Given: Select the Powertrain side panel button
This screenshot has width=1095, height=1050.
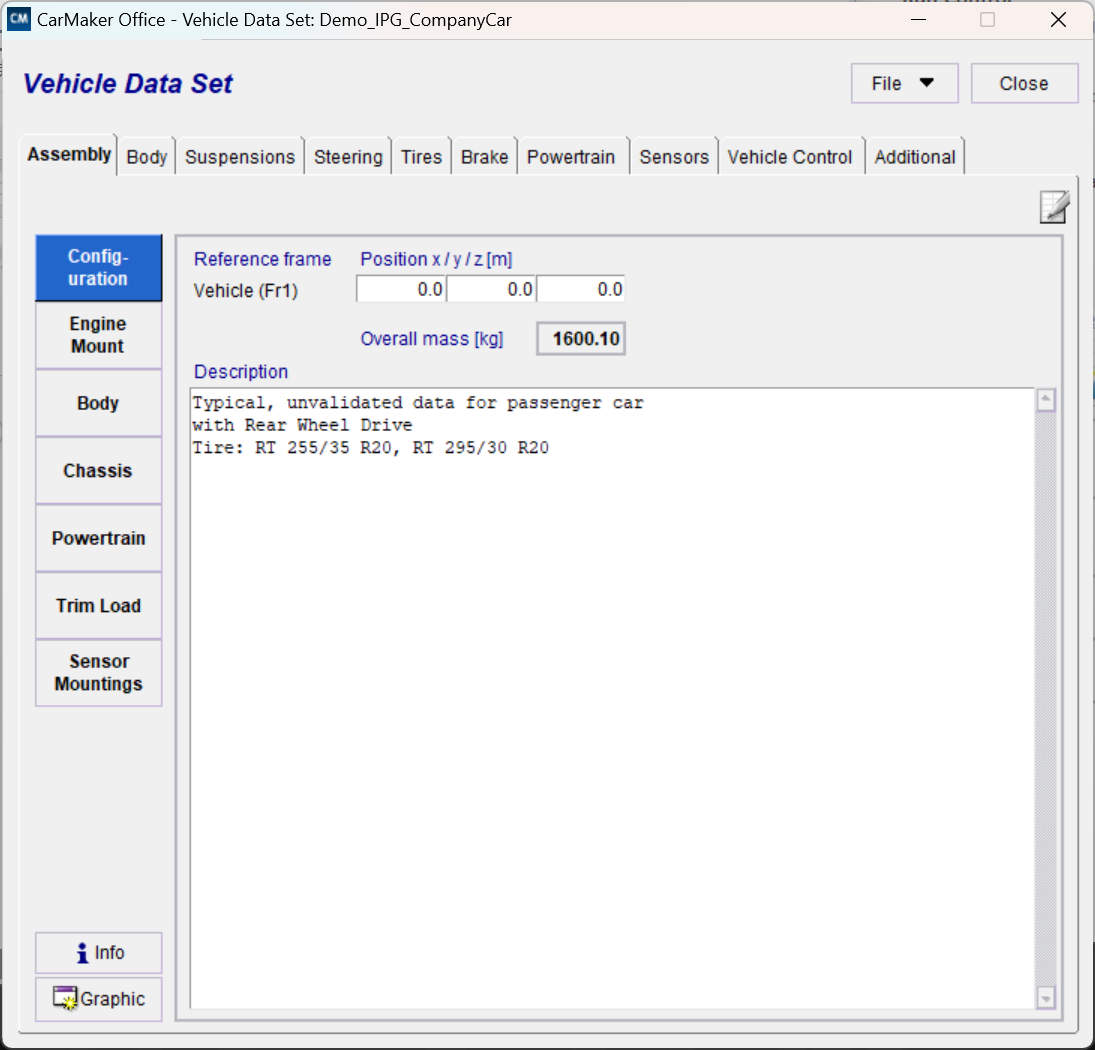Looking at the screenshot, I should pos(98,538).
